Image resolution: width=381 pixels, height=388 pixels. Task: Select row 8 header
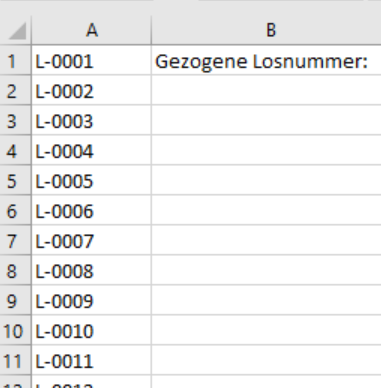(x=15, y=270)
